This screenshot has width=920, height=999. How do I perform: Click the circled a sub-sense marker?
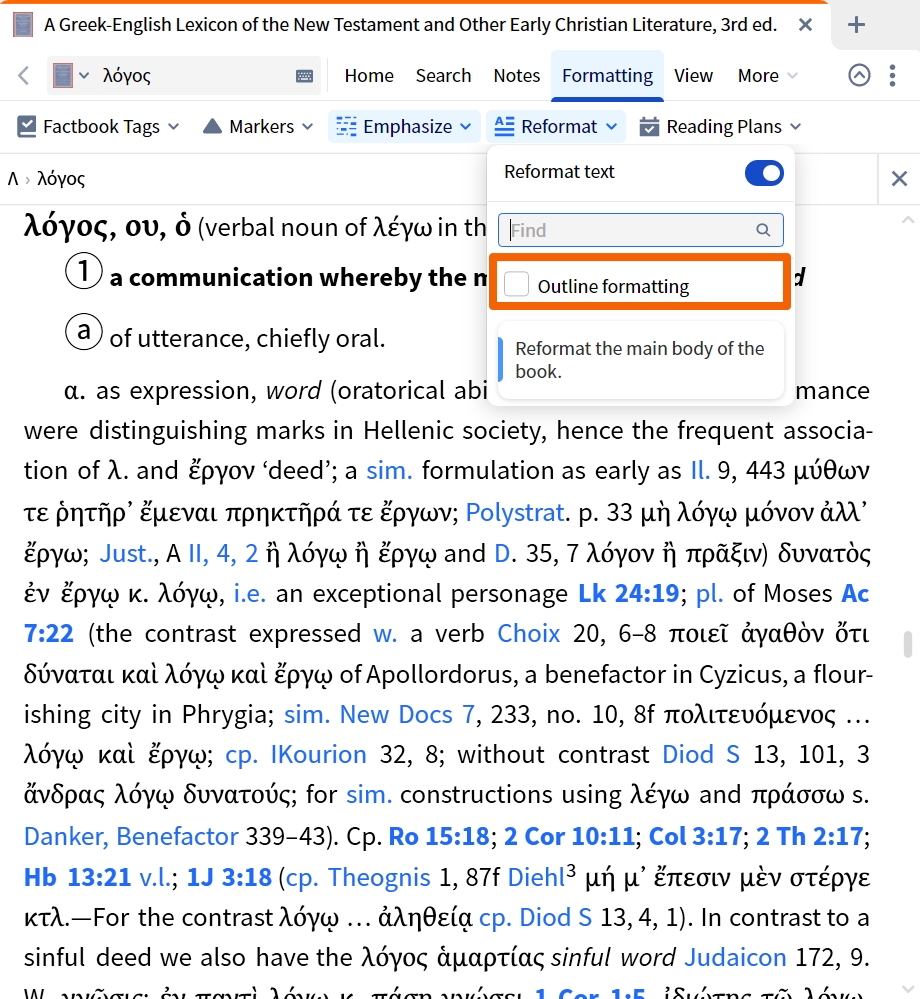(x=84, y=331)
